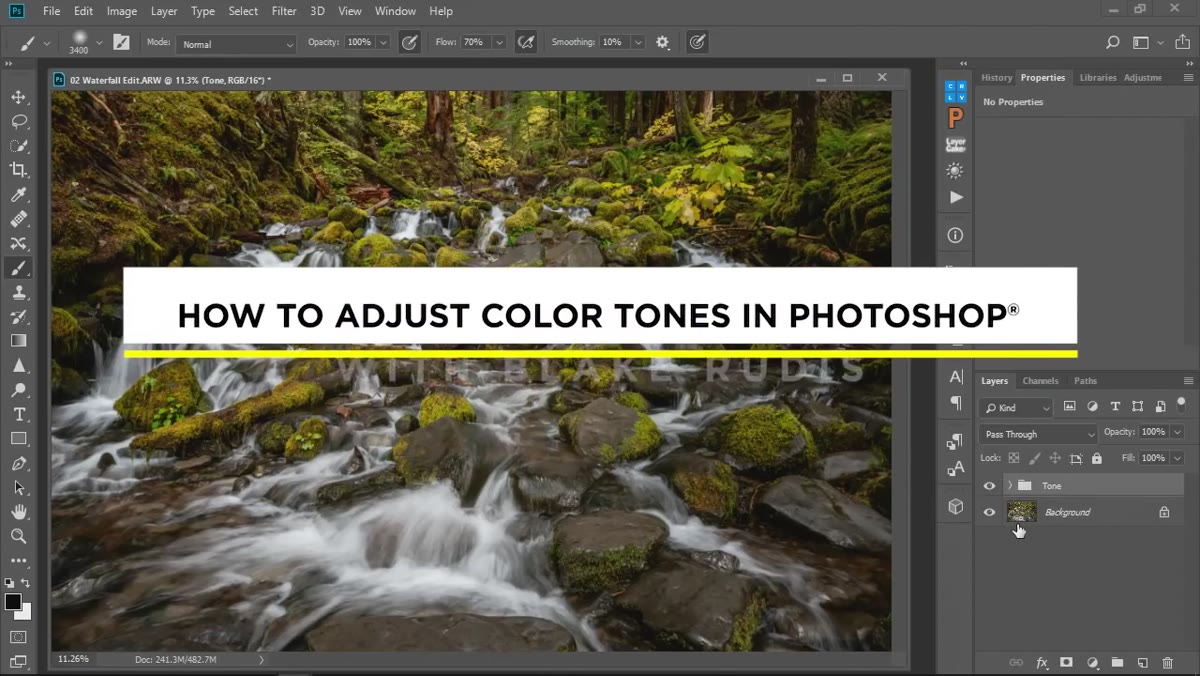The height and width of the screenshot is (676, 1200).
Task: Select the Dodge tool
Action: point(18,390)
